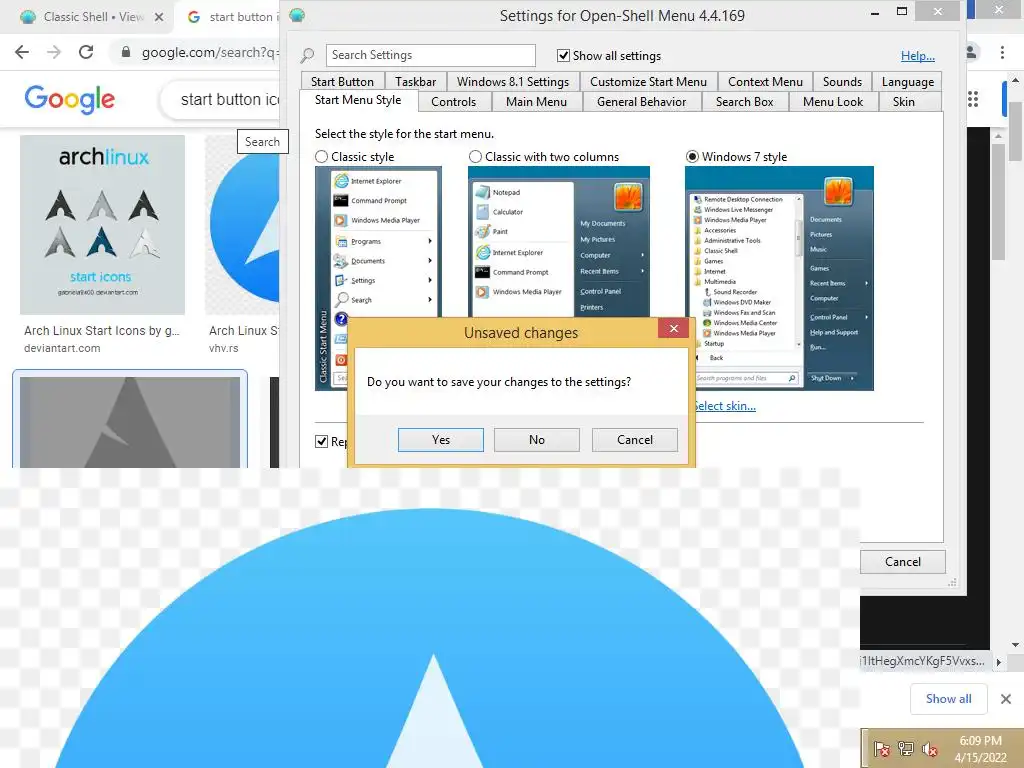
Task: Select Classic style radio button
Action: tap(321, 157)
